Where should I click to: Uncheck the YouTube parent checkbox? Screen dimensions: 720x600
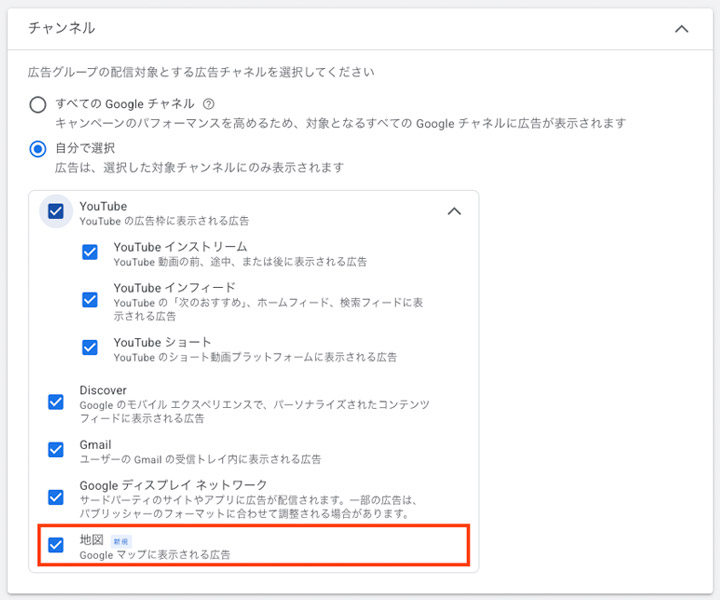56,211
